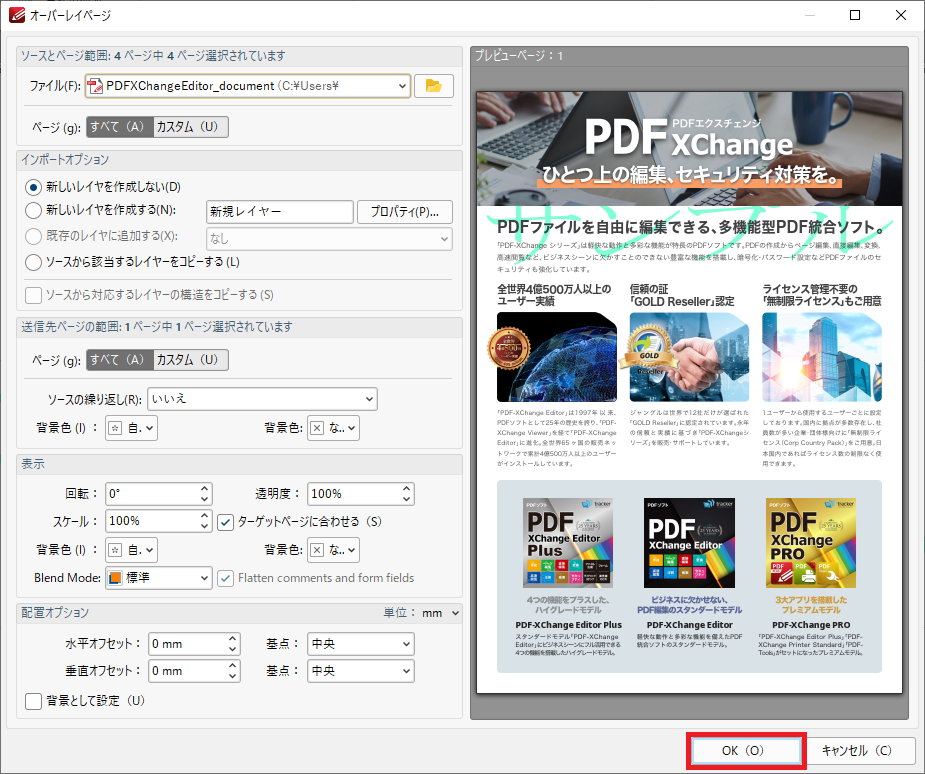Click the preview page thumbnail
Image resolution: width=925 pixels, height=774 pixels.
pyautogui.click(x=689, y=392)
